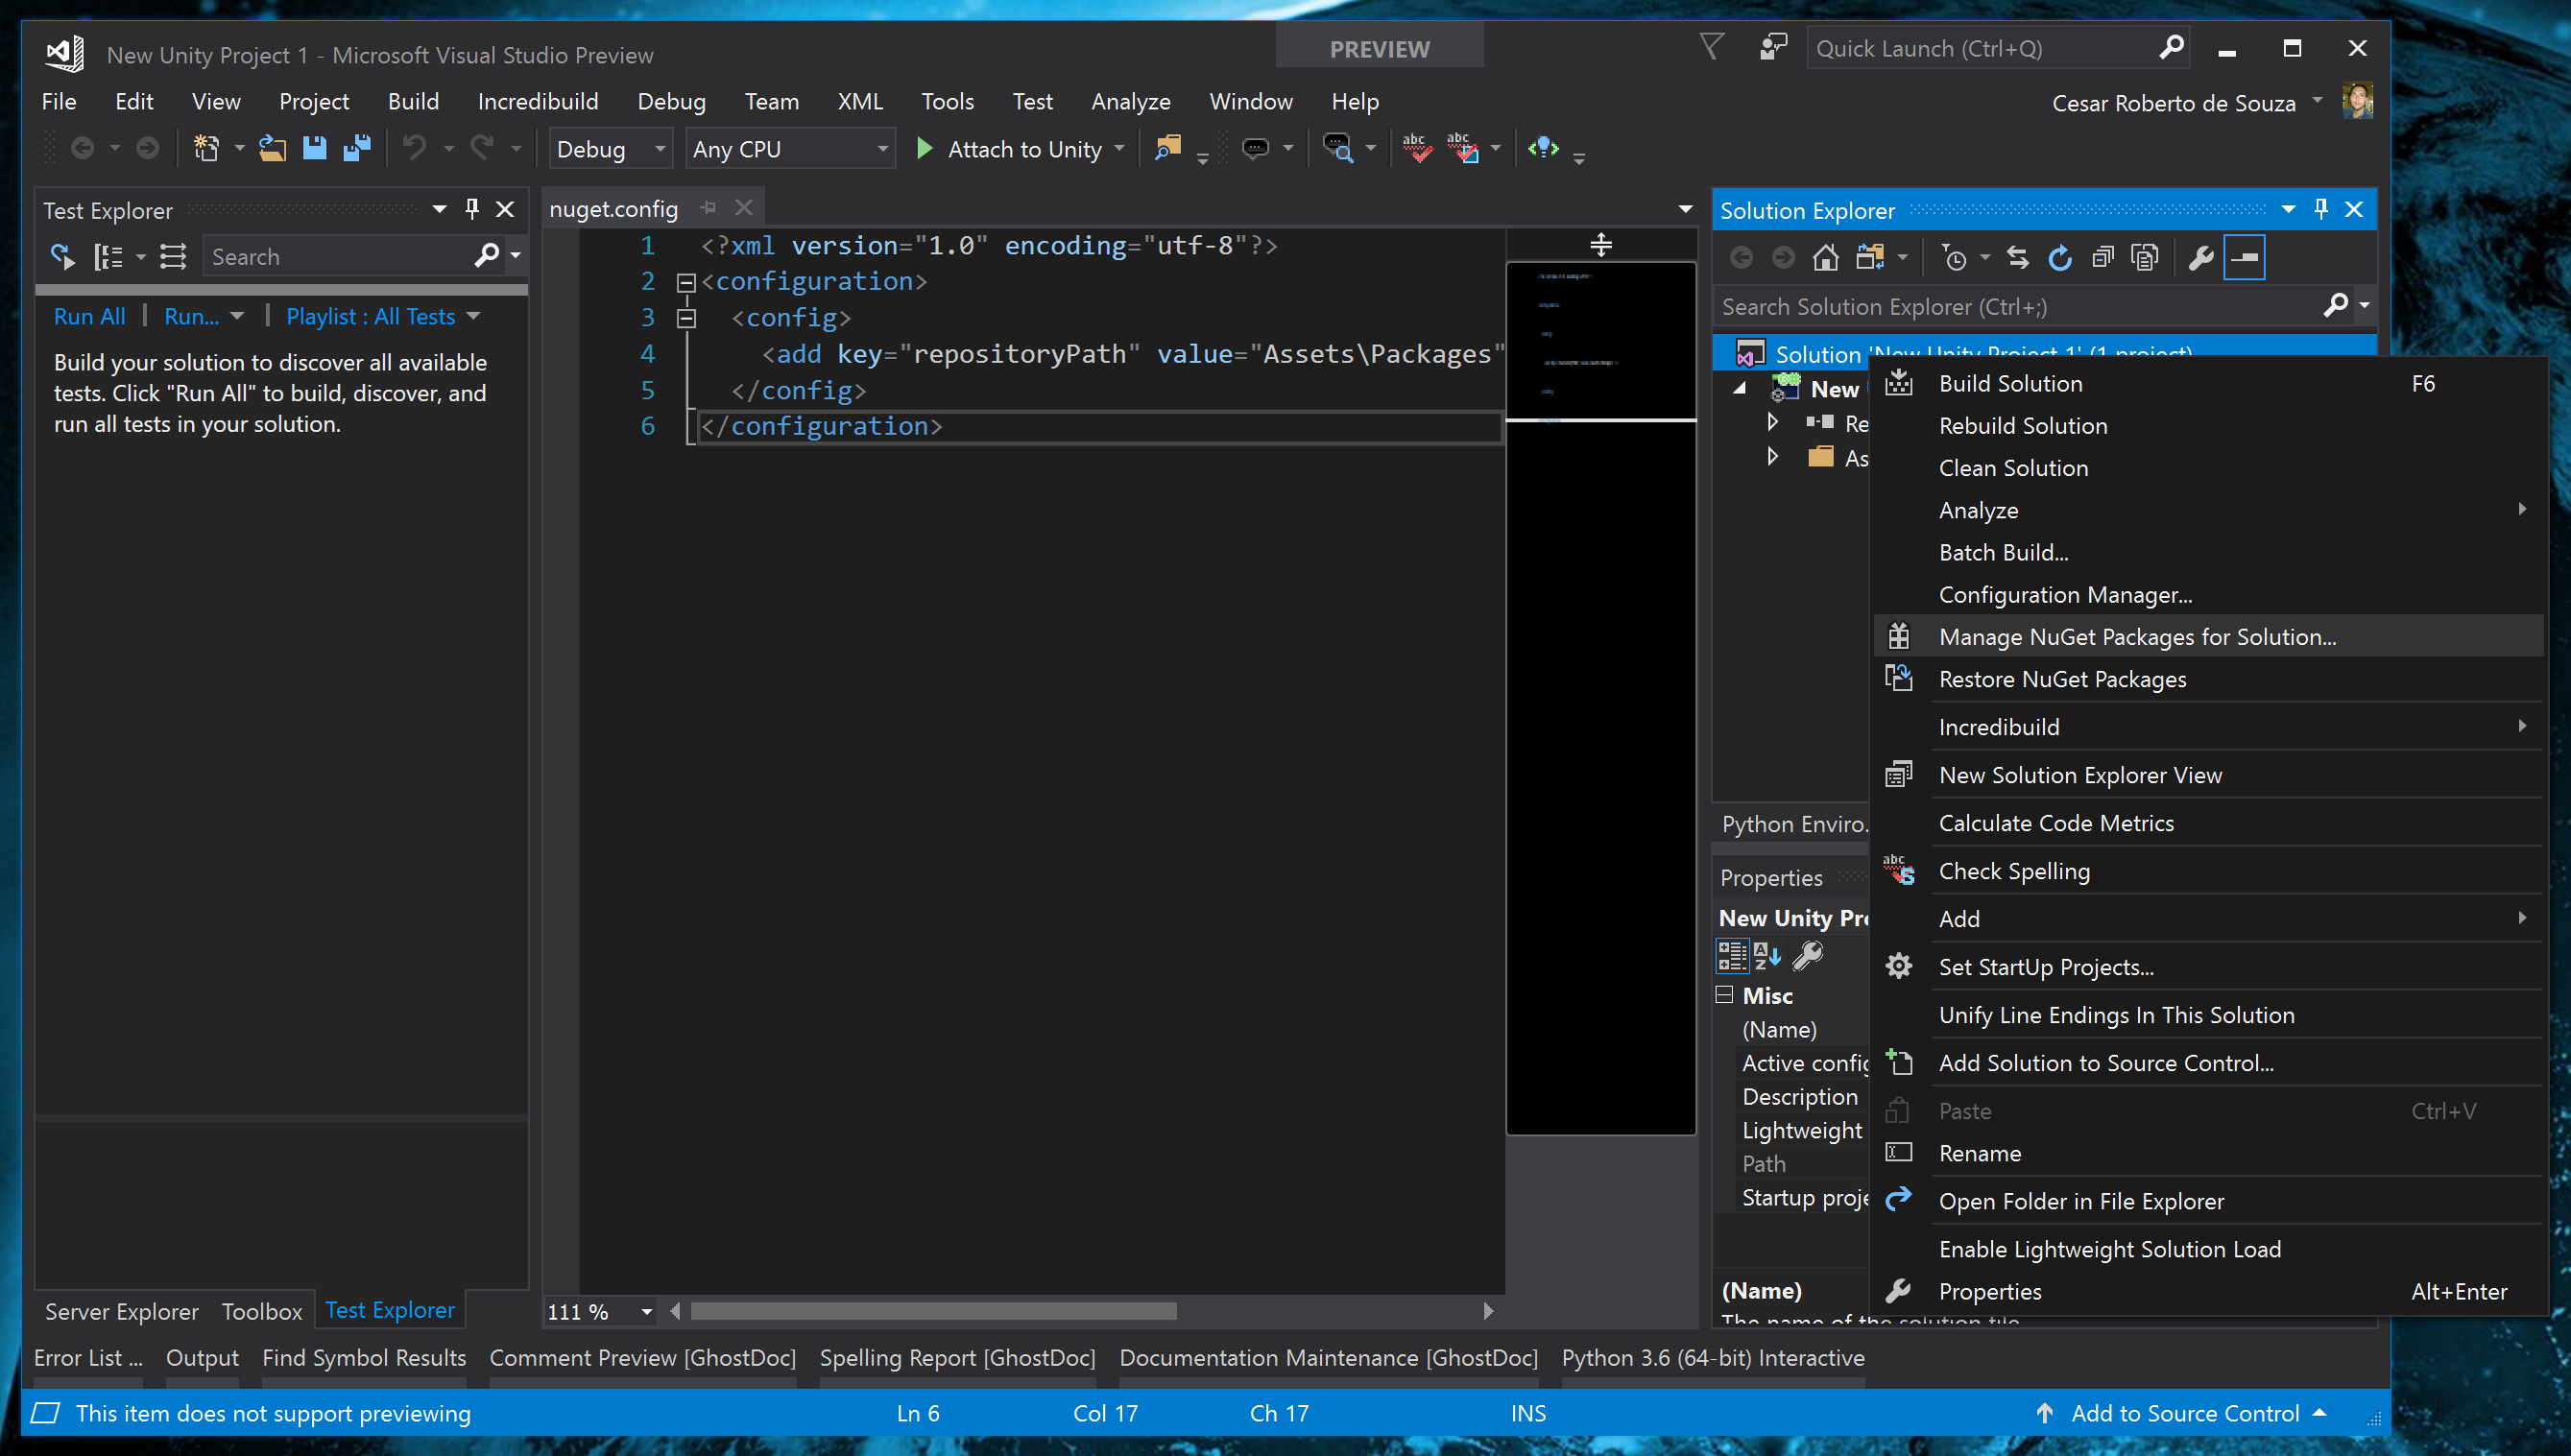
Task: Collapse the Misc category in Properties
Action: click(x=1724, y=994)
